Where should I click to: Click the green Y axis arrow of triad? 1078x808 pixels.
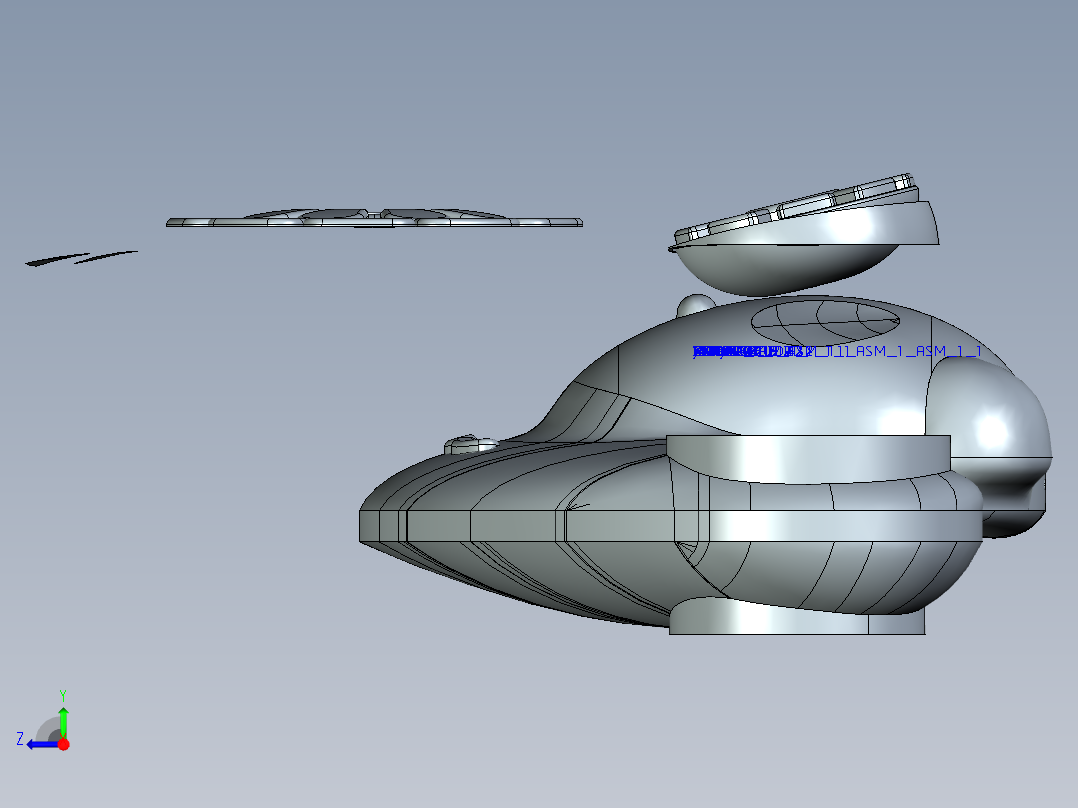pyautogui.click(x=63, y=722)
